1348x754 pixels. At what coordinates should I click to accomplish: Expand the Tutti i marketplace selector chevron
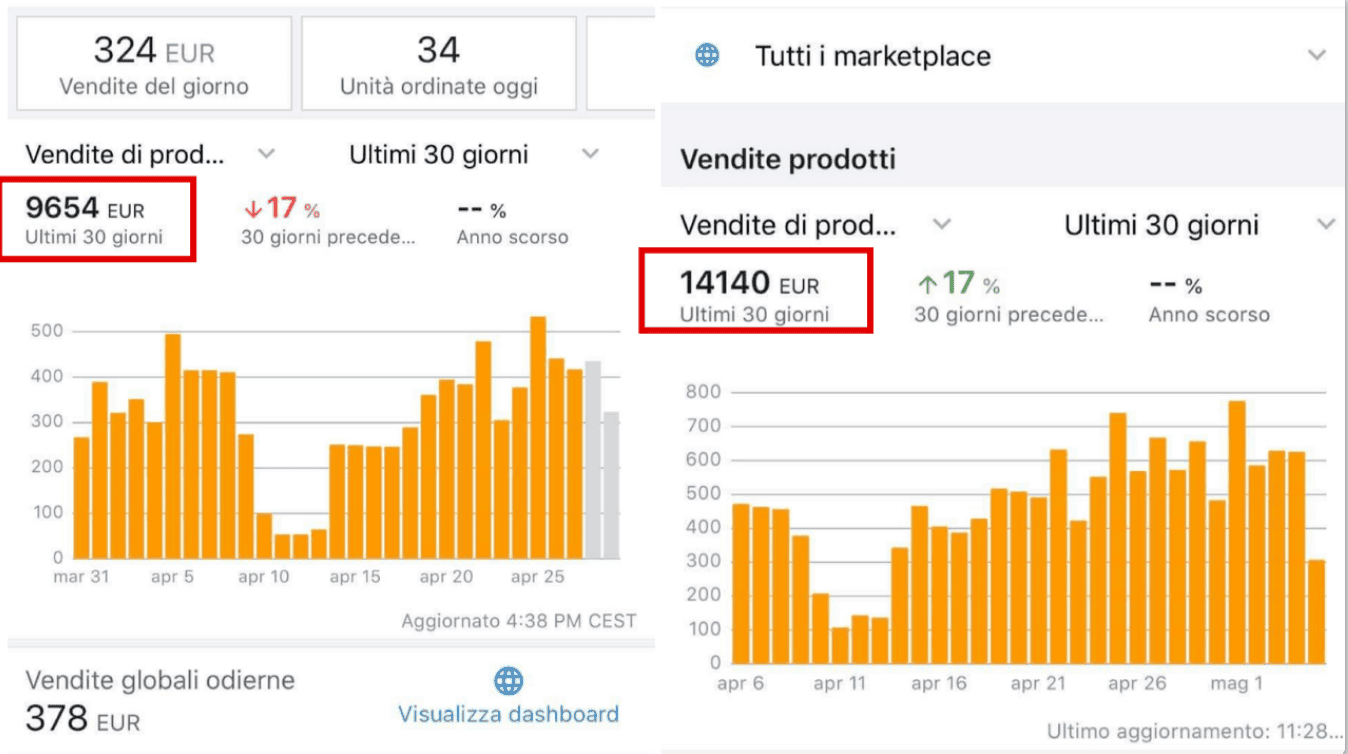click(x=1317, y=56)
